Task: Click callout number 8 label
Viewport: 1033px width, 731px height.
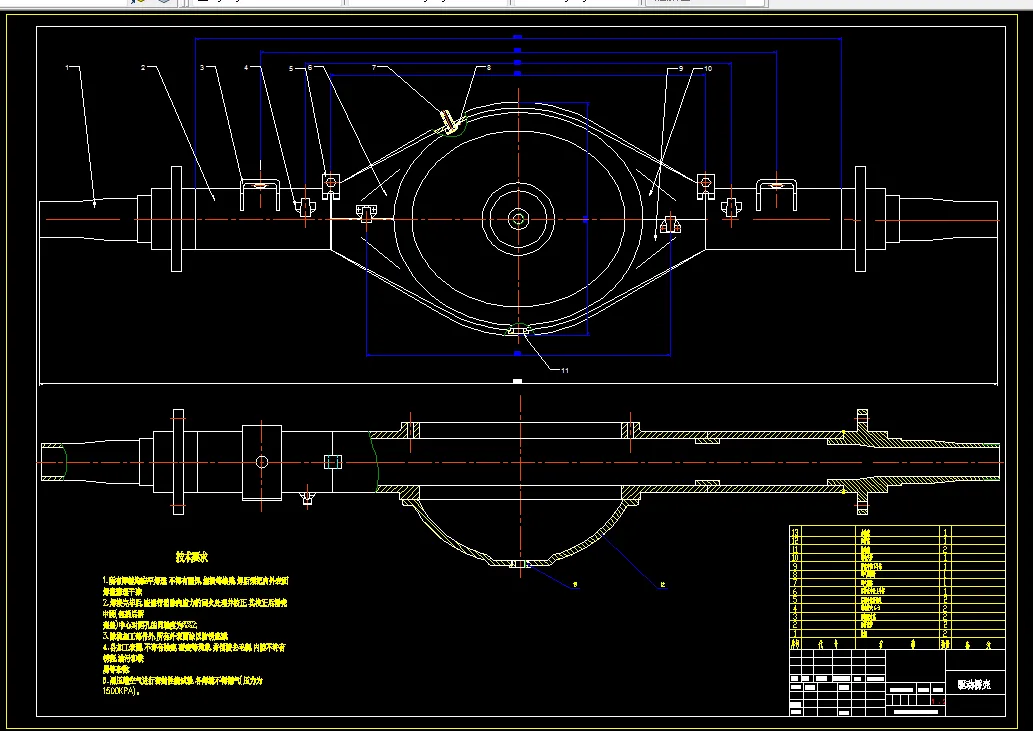Action: coord(488,68)
